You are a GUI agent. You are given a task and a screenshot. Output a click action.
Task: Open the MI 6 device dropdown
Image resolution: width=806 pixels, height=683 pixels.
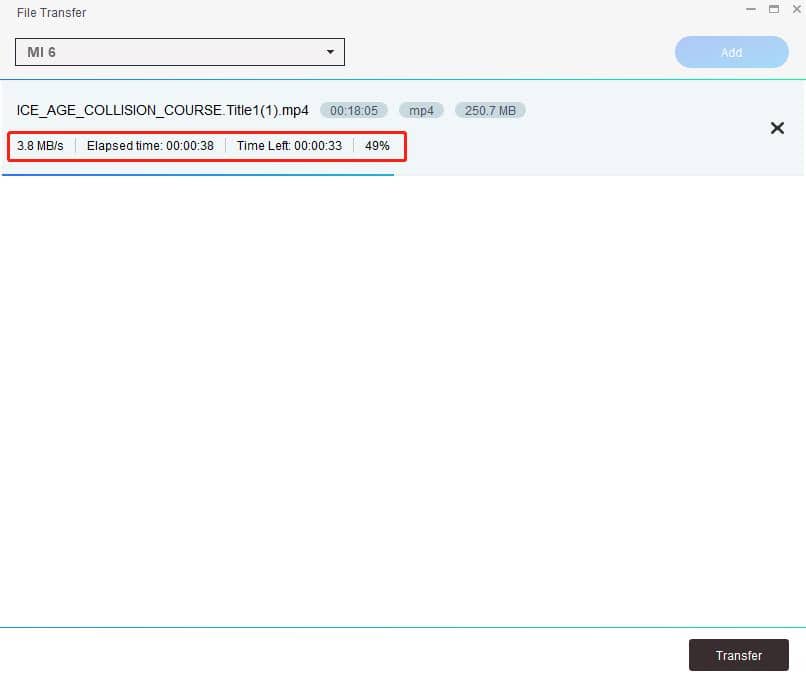point(179,52)
